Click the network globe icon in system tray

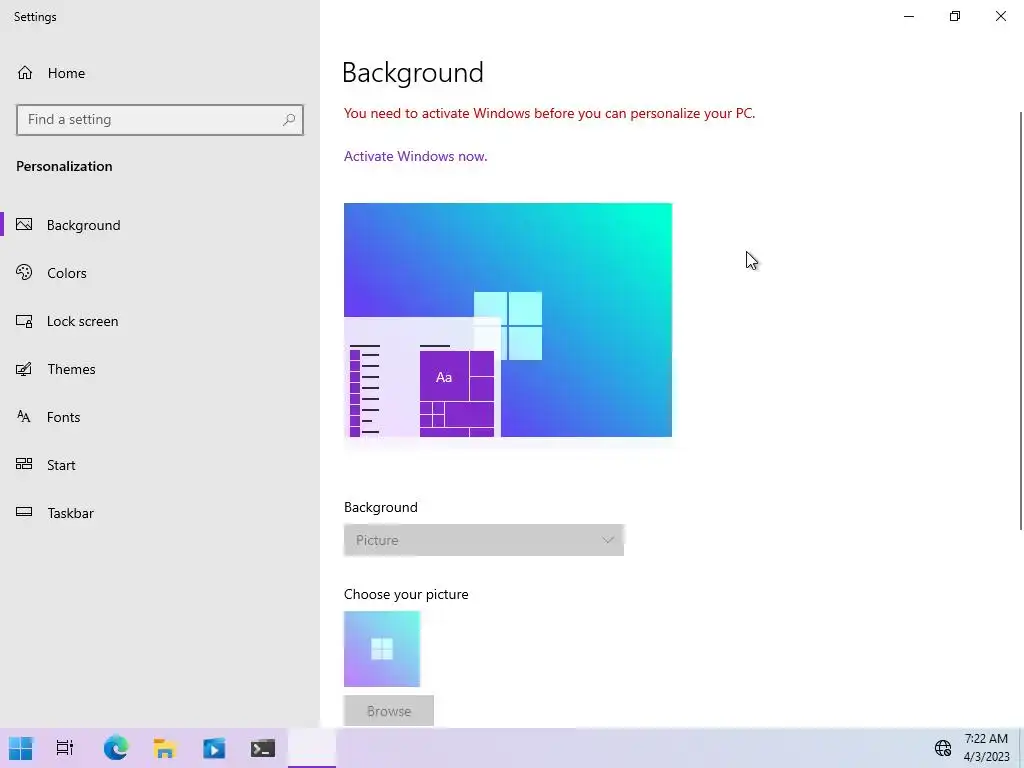point(943,748)
